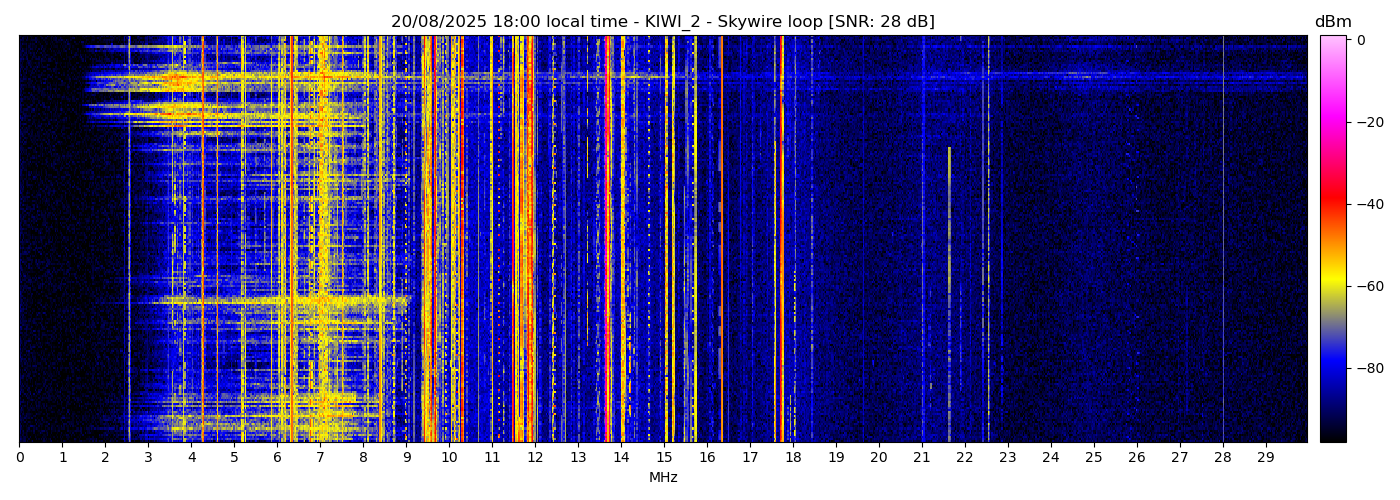This screenshot has height=500, width=1400.
Task: Pick the red region of the colorbar
Action: pyautogui.click(x=1333, y=204)
